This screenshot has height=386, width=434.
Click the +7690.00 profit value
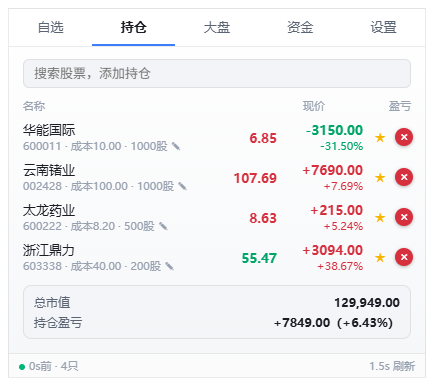pos(332,170)
